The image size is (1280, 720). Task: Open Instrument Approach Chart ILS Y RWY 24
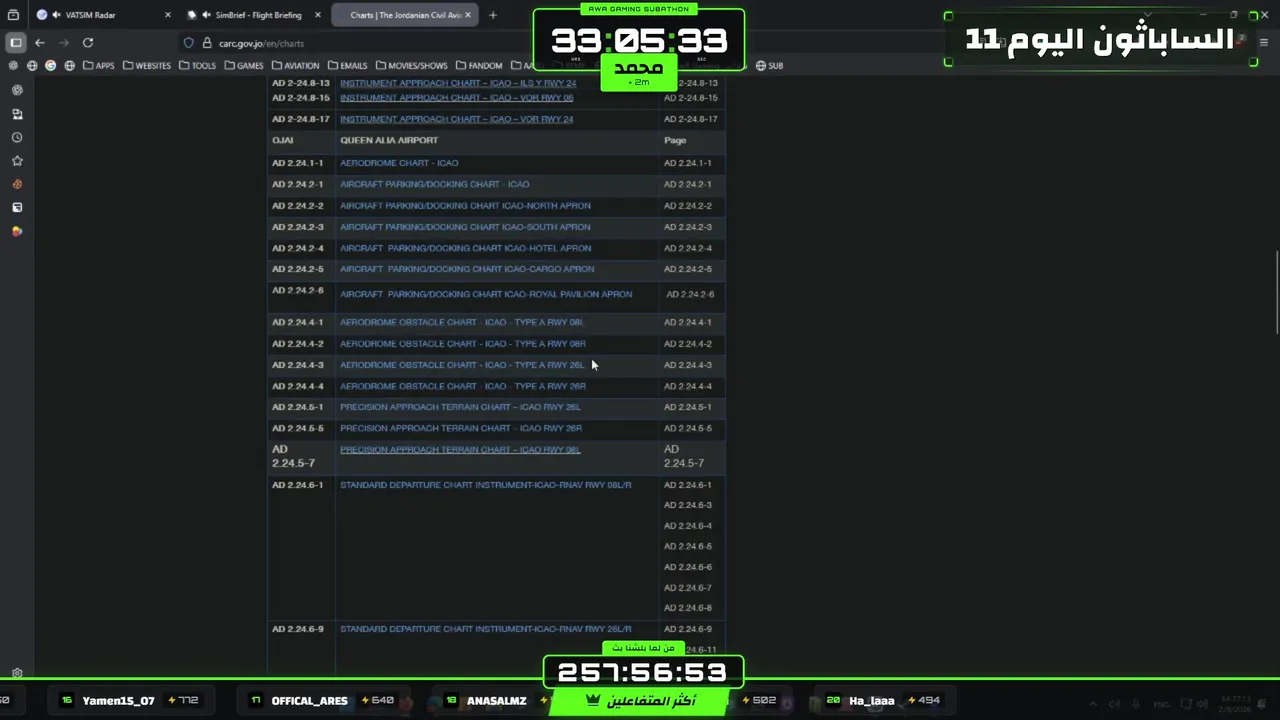[458, 83]
